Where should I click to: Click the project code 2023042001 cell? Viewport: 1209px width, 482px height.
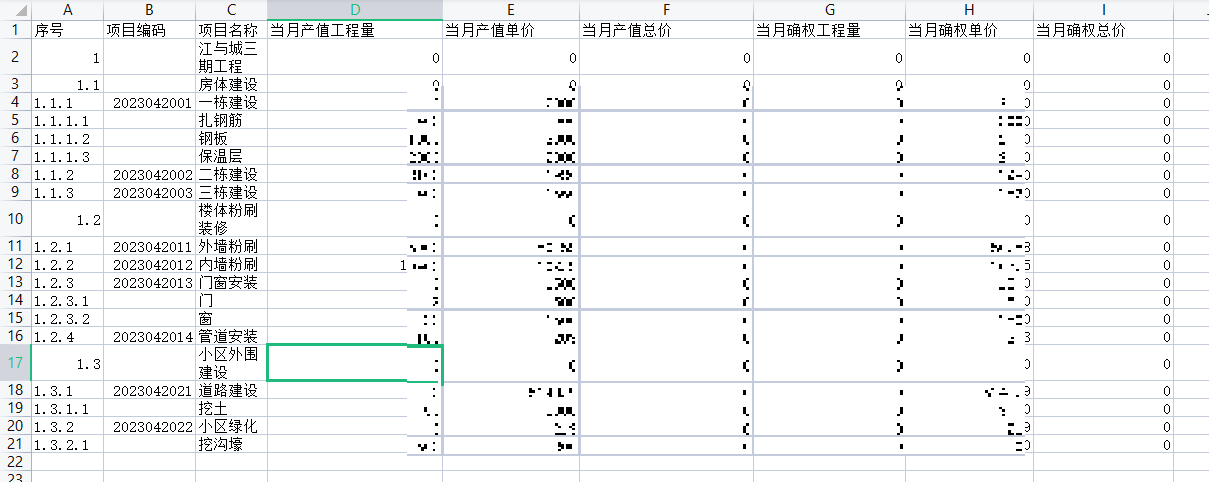149,103
